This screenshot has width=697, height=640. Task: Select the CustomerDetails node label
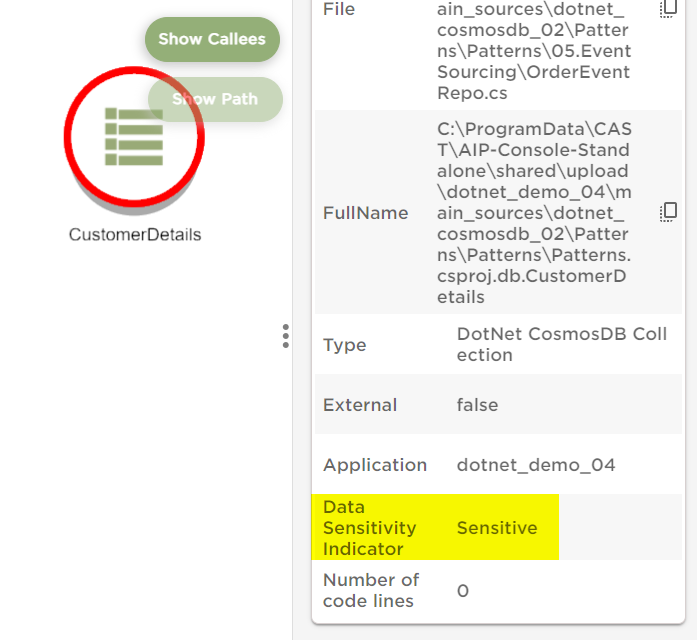click(x=135, y=235)
